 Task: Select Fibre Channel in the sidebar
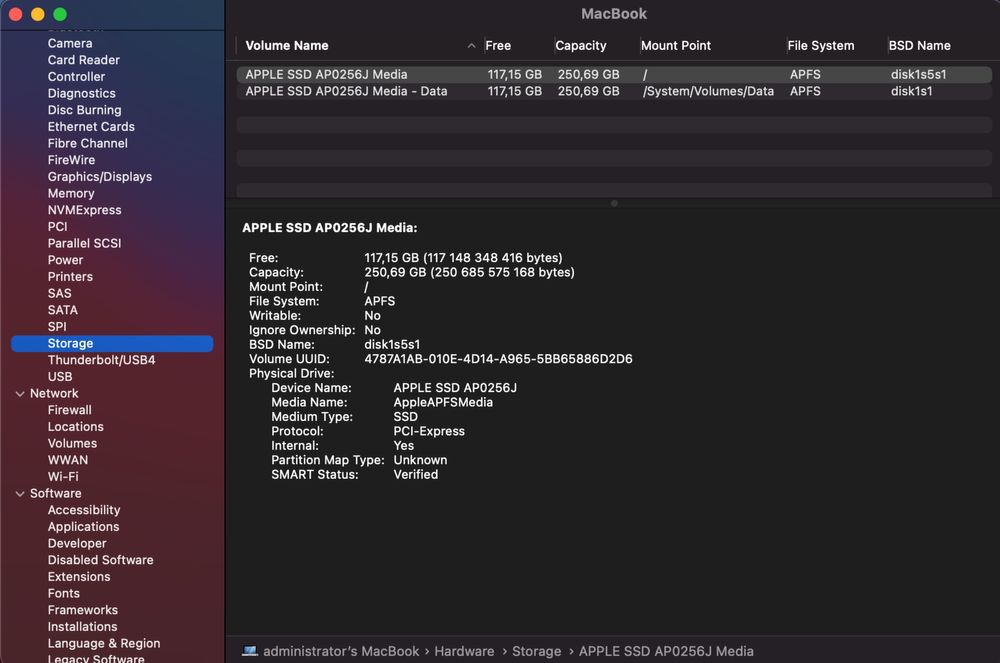click(87, 143)
